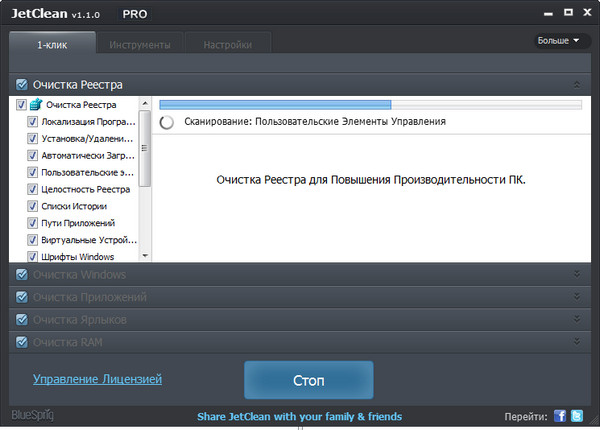Click the Очистка RAM section title
This screenshot has width=600, height=430.
67,342
